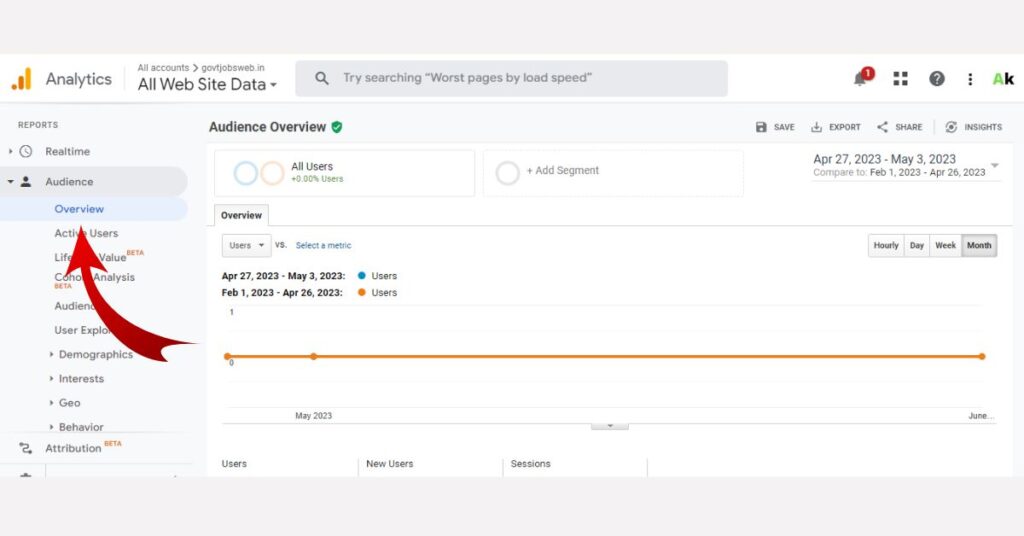This screenshot has height=536, width=1024.
Task: Click the Export download icon
Action: [816, 127]
